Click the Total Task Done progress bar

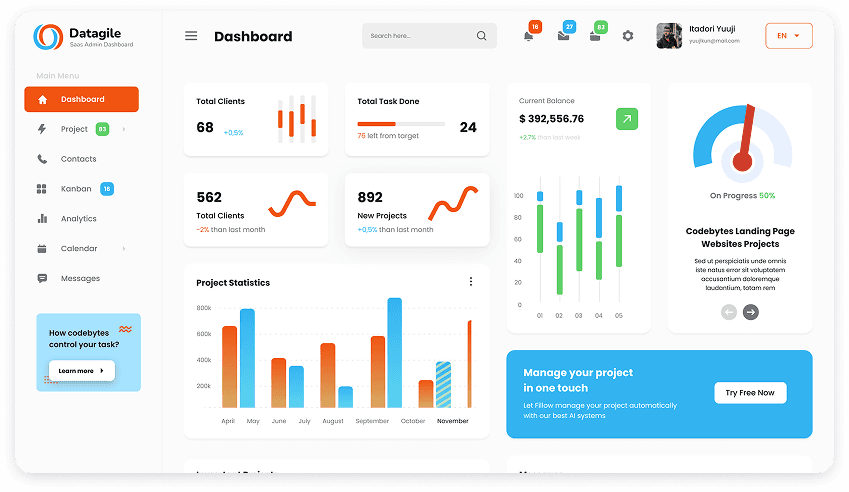[x=401, y=124]
